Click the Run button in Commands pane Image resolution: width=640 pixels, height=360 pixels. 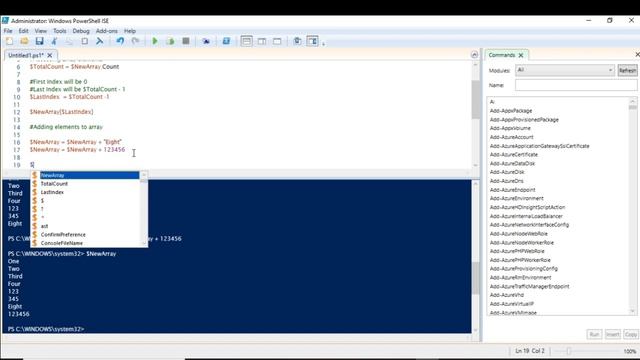click(594, 334)
